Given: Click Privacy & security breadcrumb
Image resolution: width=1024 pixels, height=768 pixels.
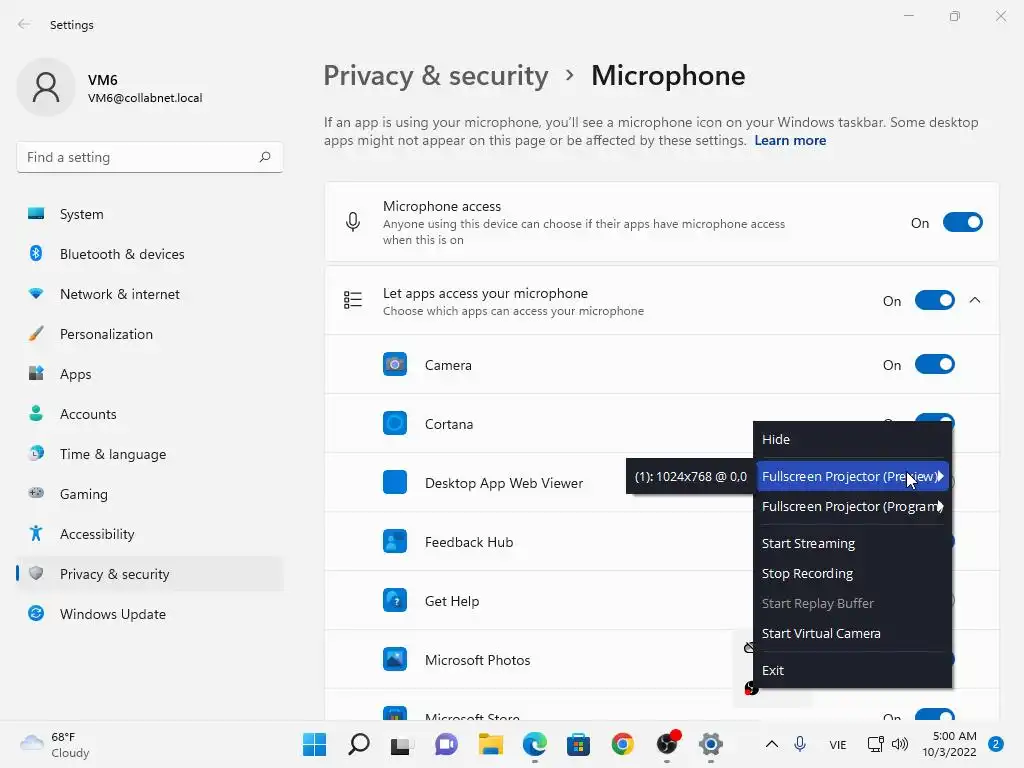Looking at the screenshot, I should pos(436,76).
